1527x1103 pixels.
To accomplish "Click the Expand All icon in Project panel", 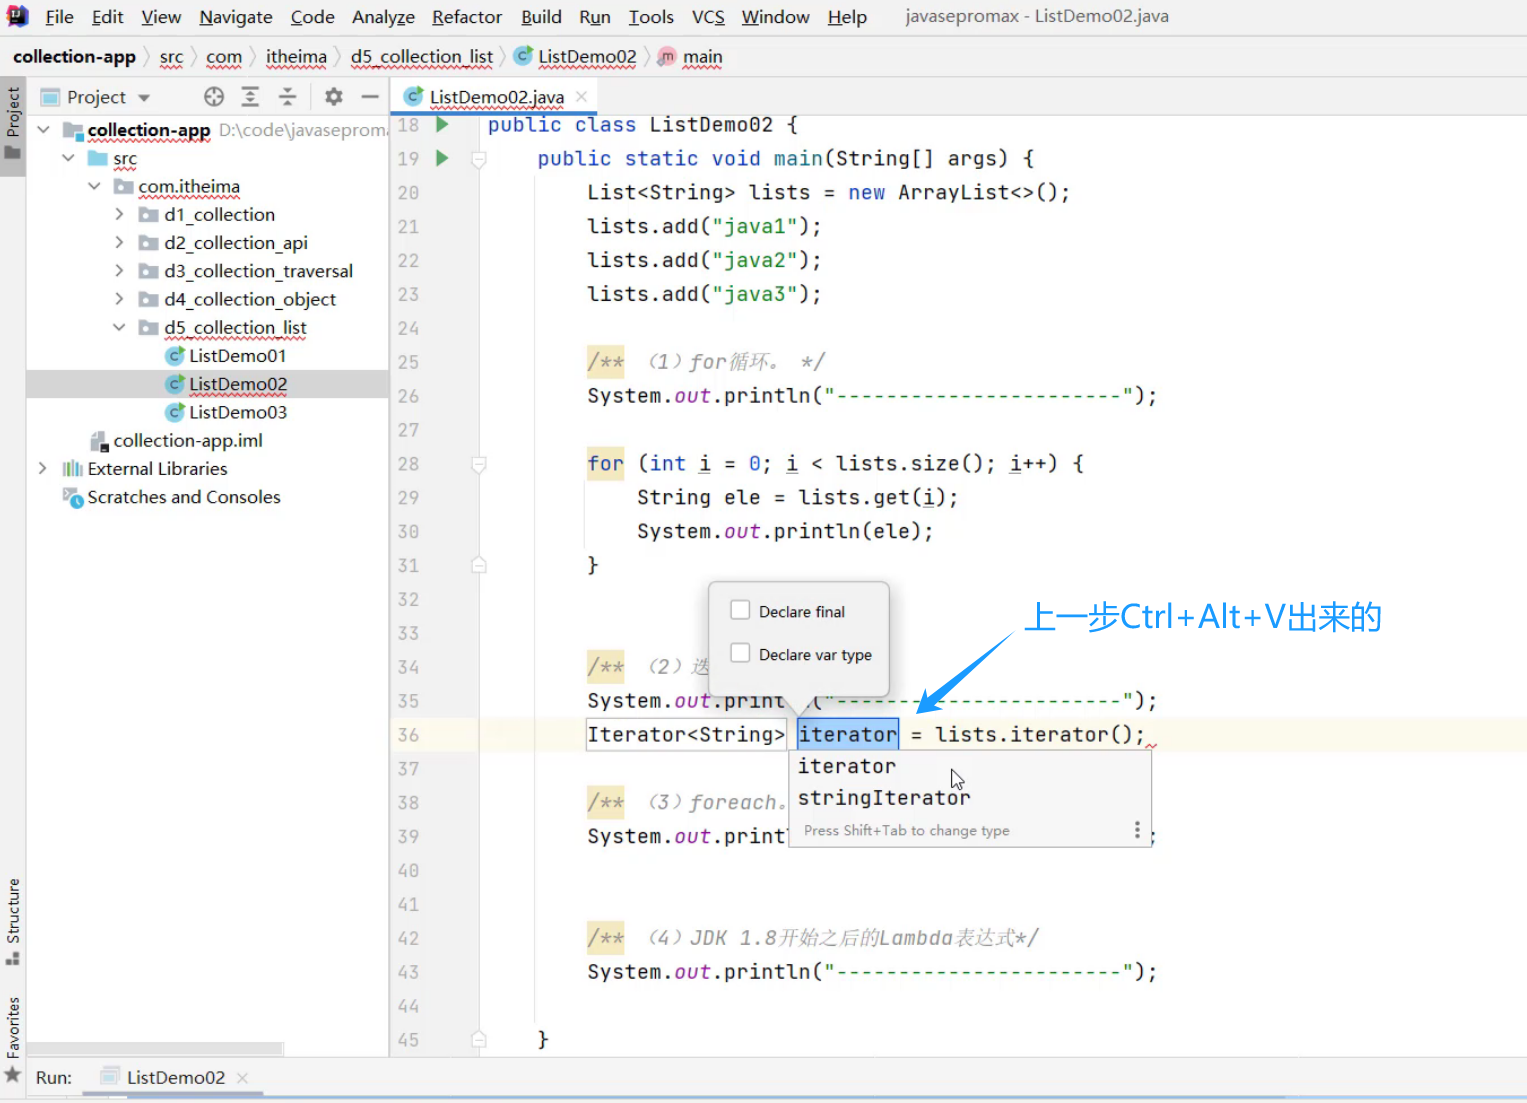I will click(250, 97).
